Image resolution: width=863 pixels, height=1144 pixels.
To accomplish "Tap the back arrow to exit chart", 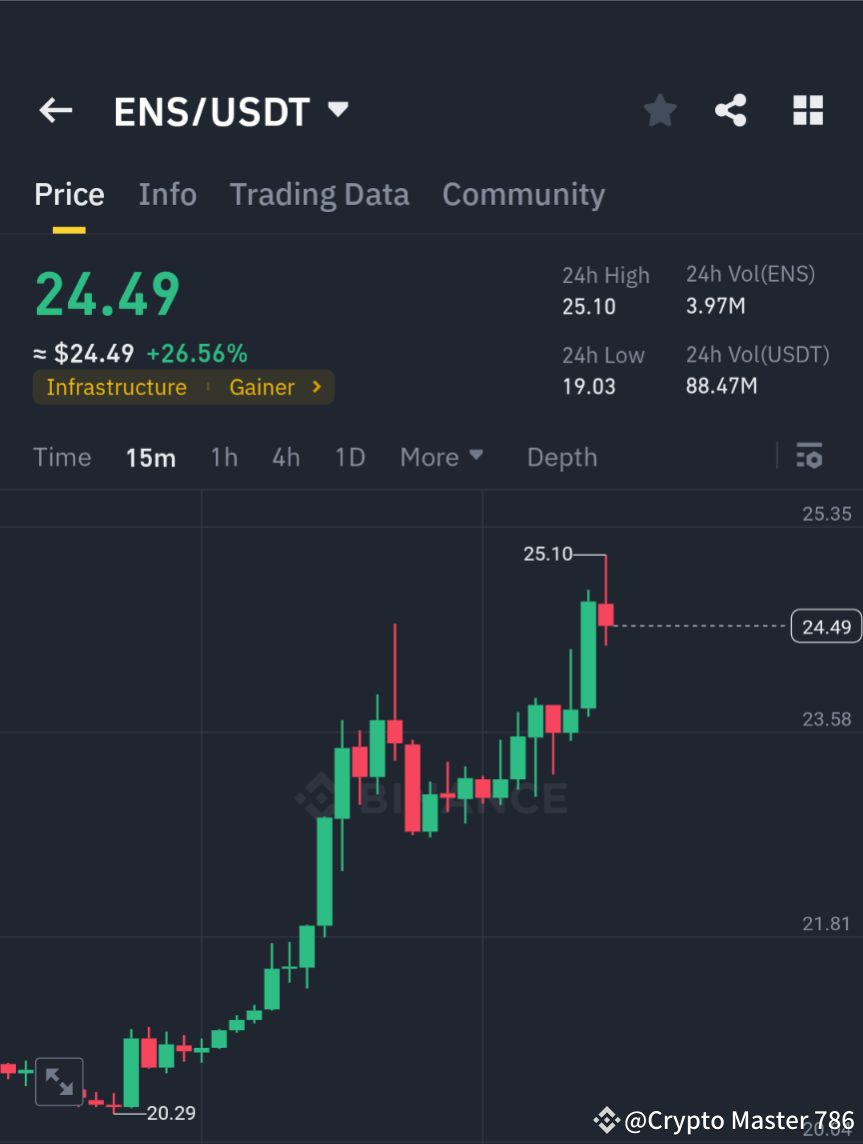I will pyautogui.click(x=55, y=110).
